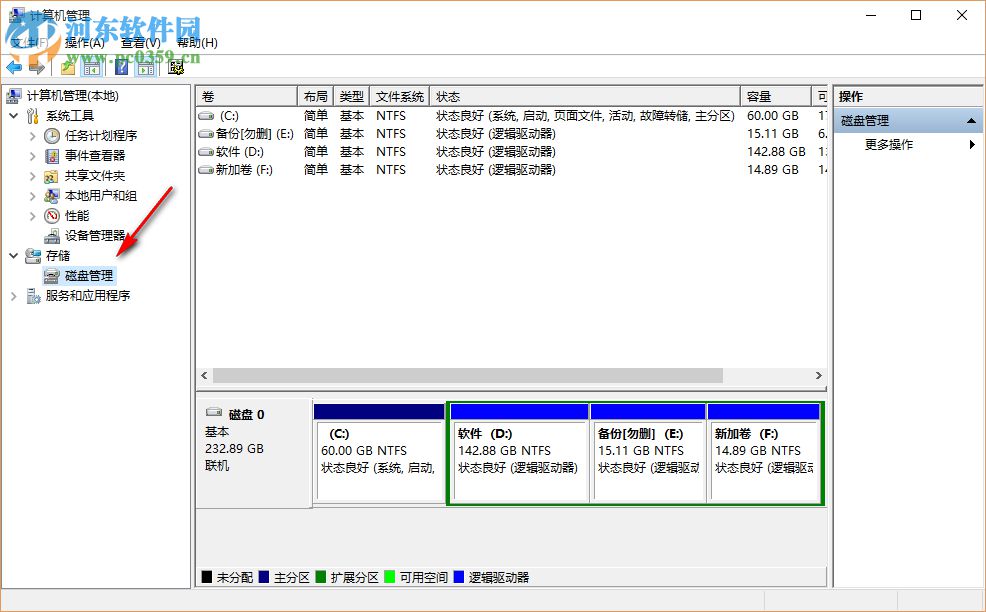This screenshot has width=986, height=612.
Task: Toggle the action pane visibility toolbar icon
Action: [145, 68]
